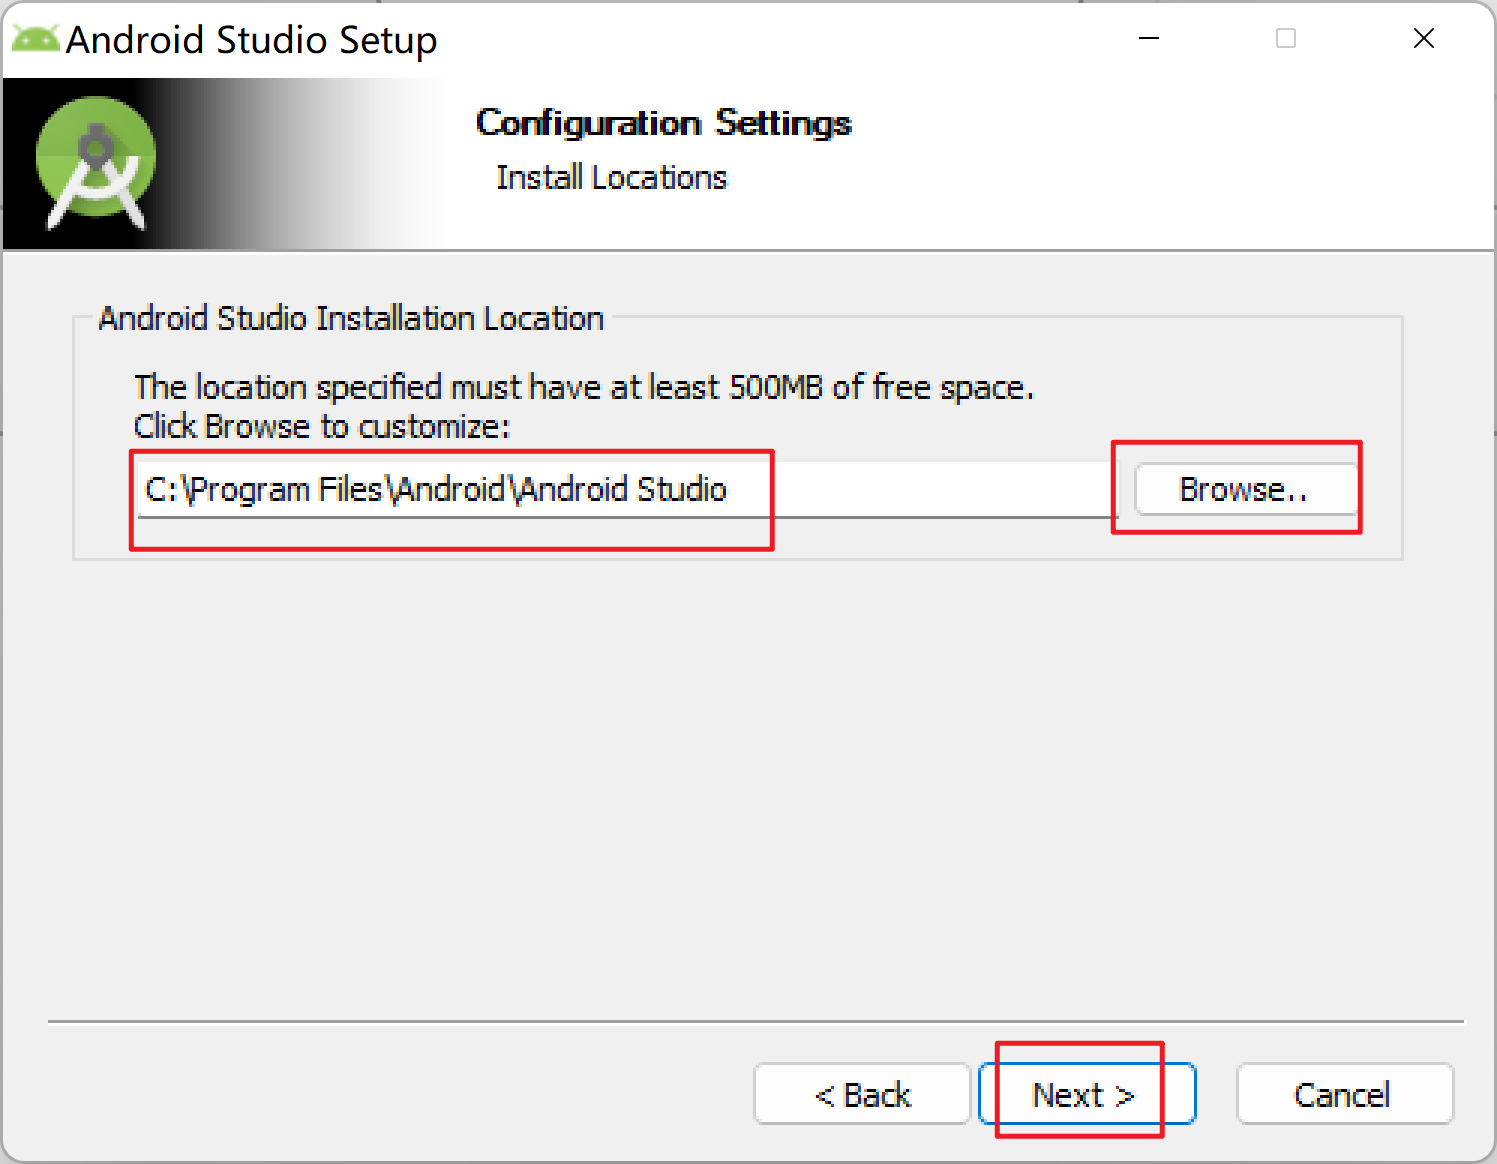
Task: Click the maximize icon in the title bar
Action: click(1285, 38)
